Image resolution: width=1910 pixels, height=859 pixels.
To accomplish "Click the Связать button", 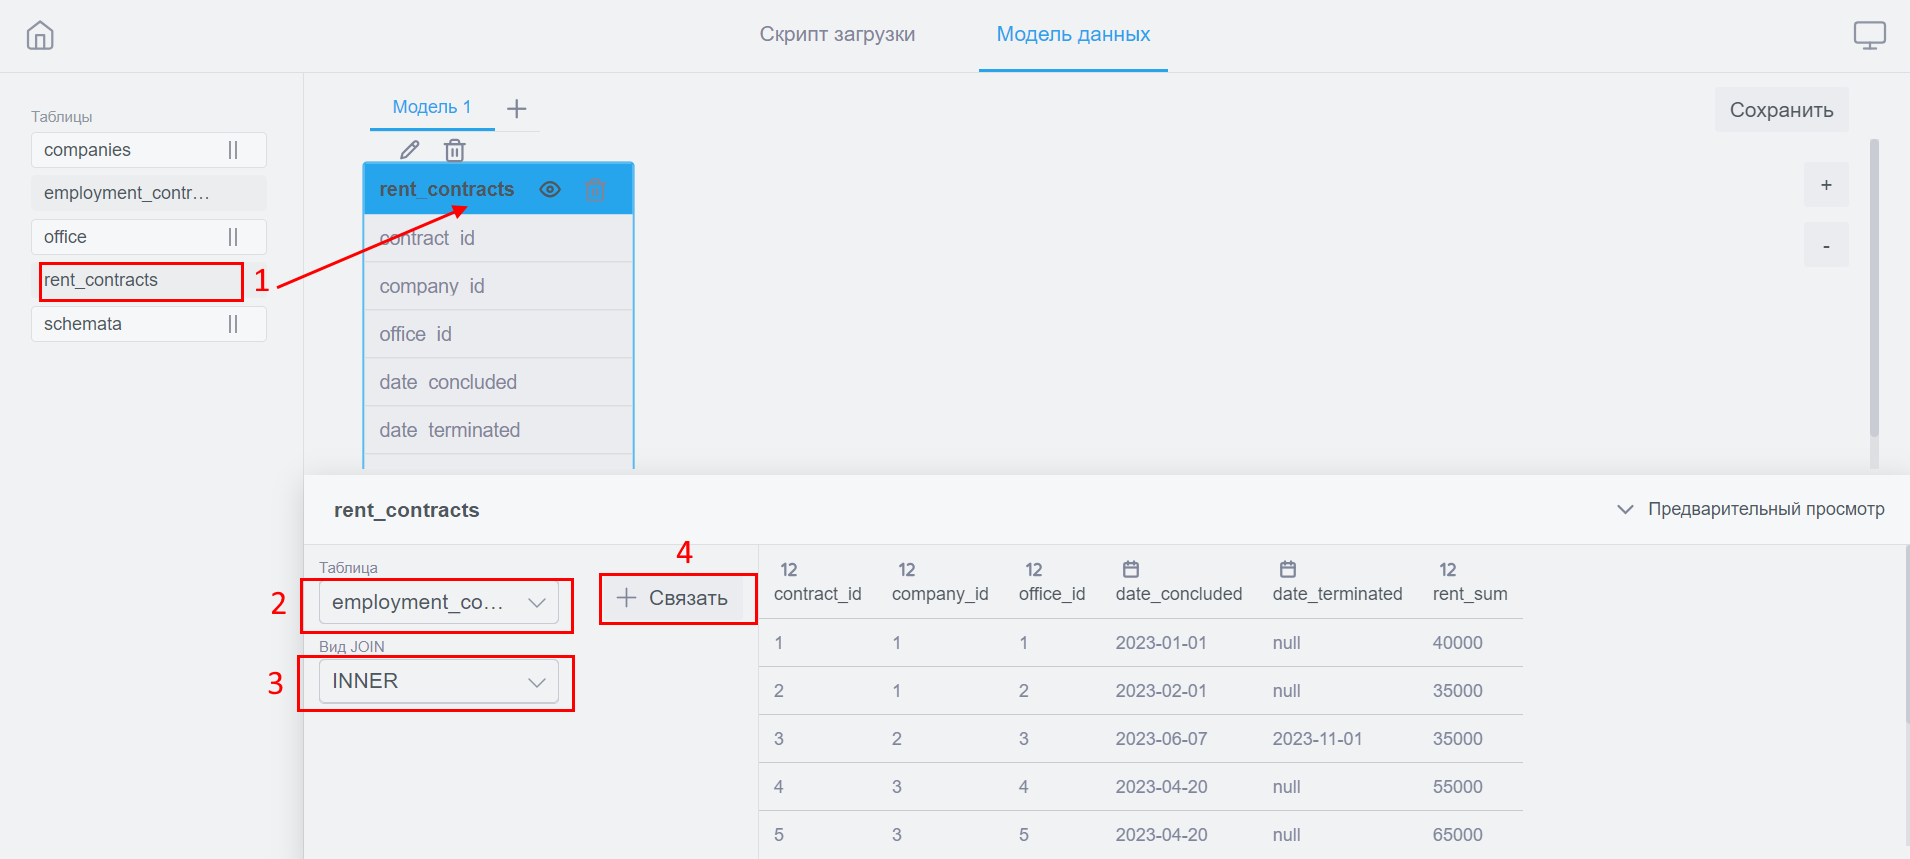I will (674, 598).
